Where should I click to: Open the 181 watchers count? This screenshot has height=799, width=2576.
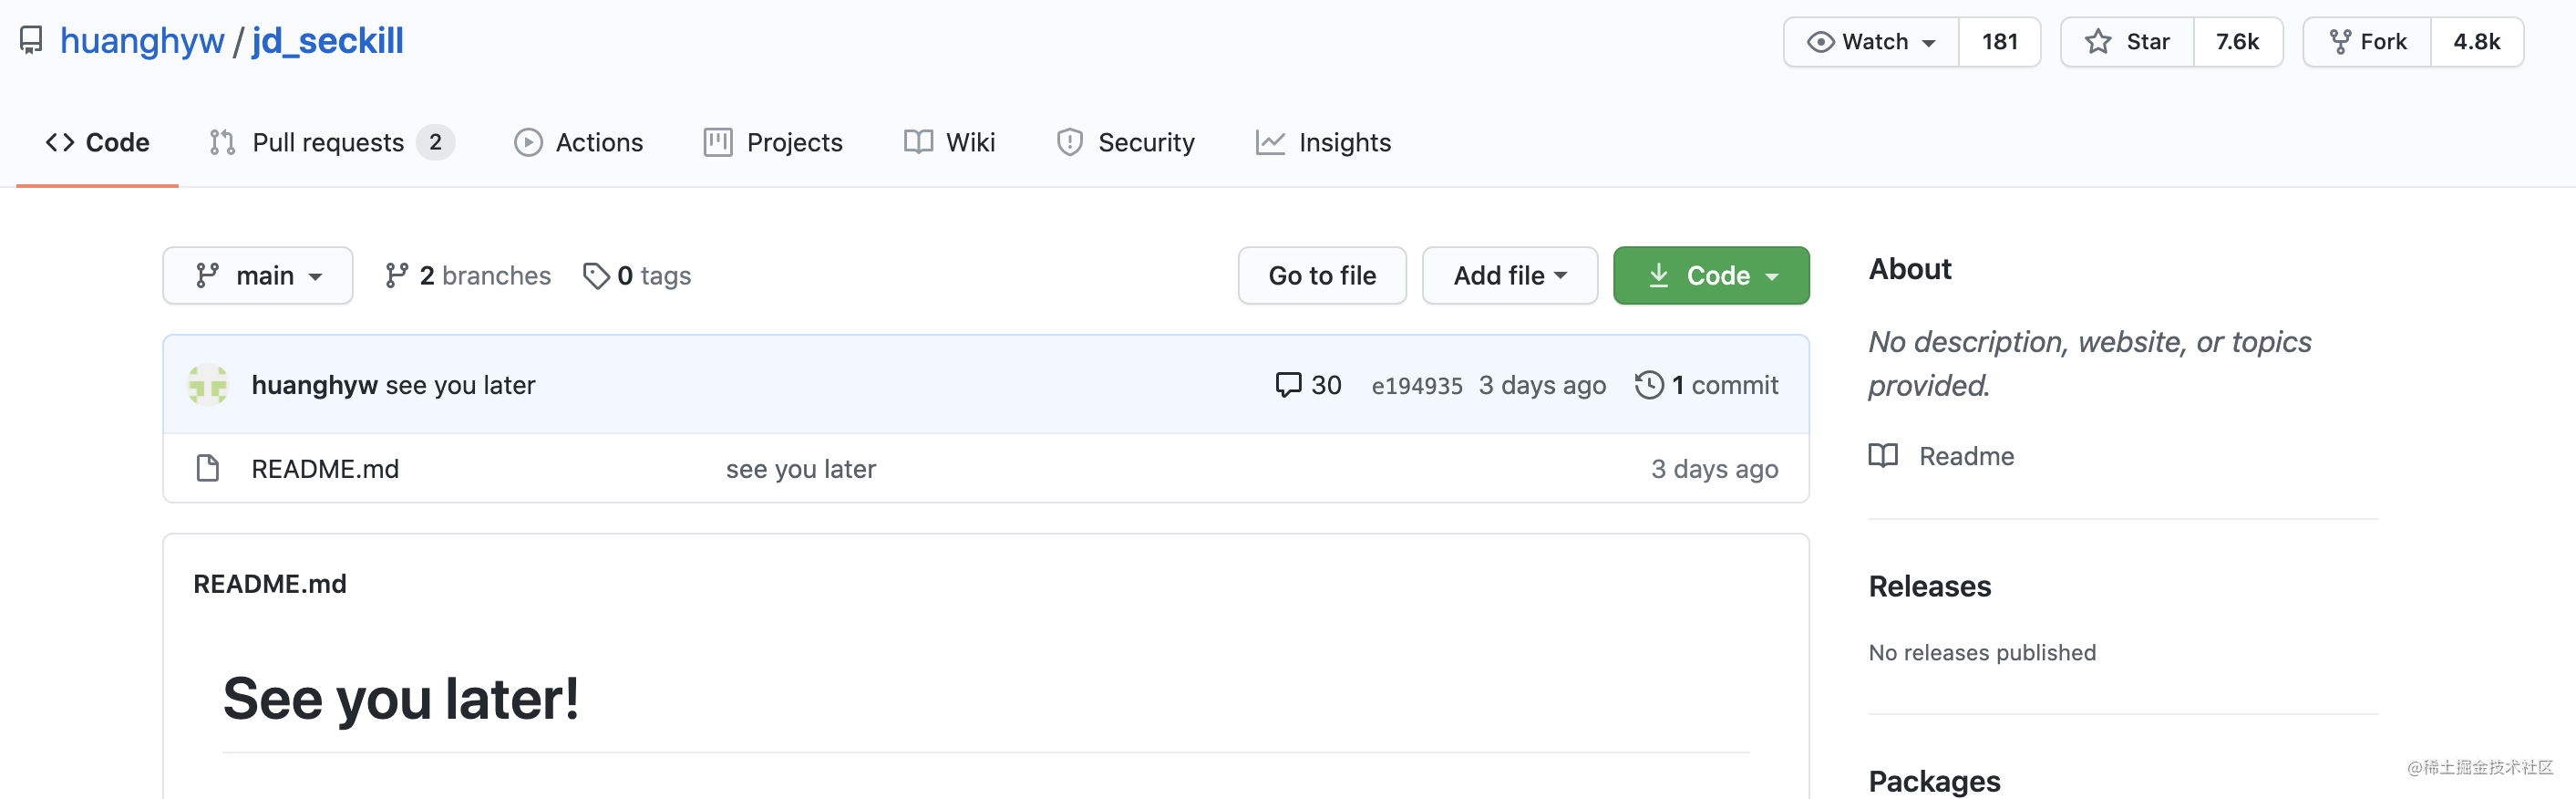click(x=2000, y=42)
